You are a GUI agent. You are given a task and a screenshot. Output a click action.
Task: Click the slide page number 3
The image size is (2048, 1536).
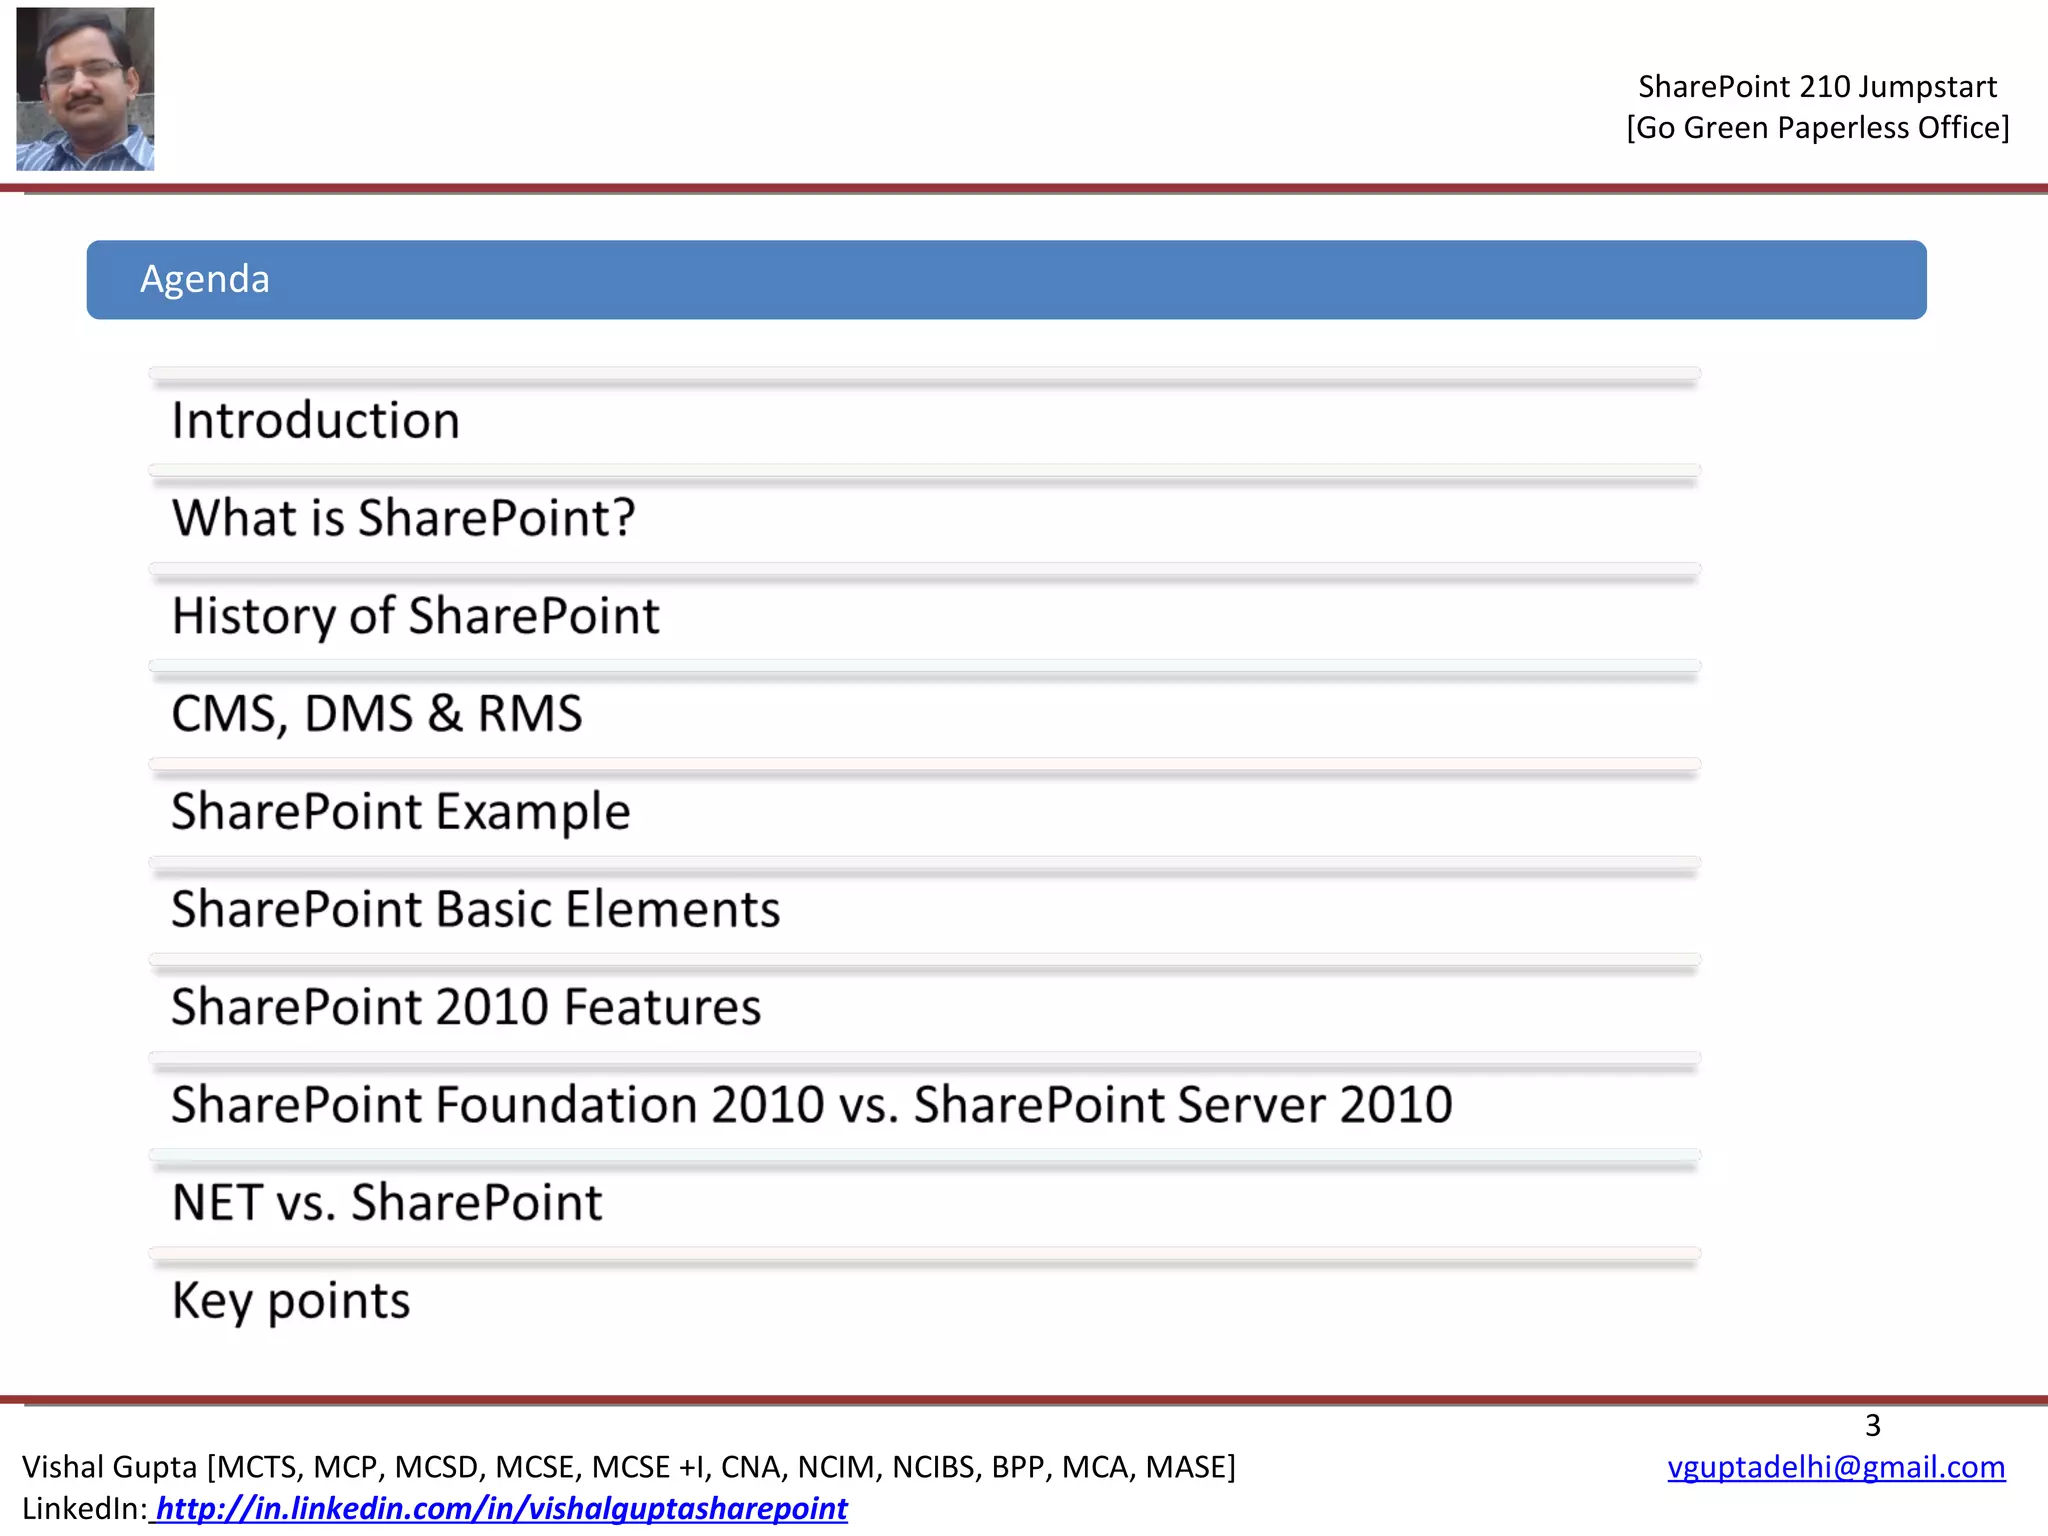coord(1873,1425)
